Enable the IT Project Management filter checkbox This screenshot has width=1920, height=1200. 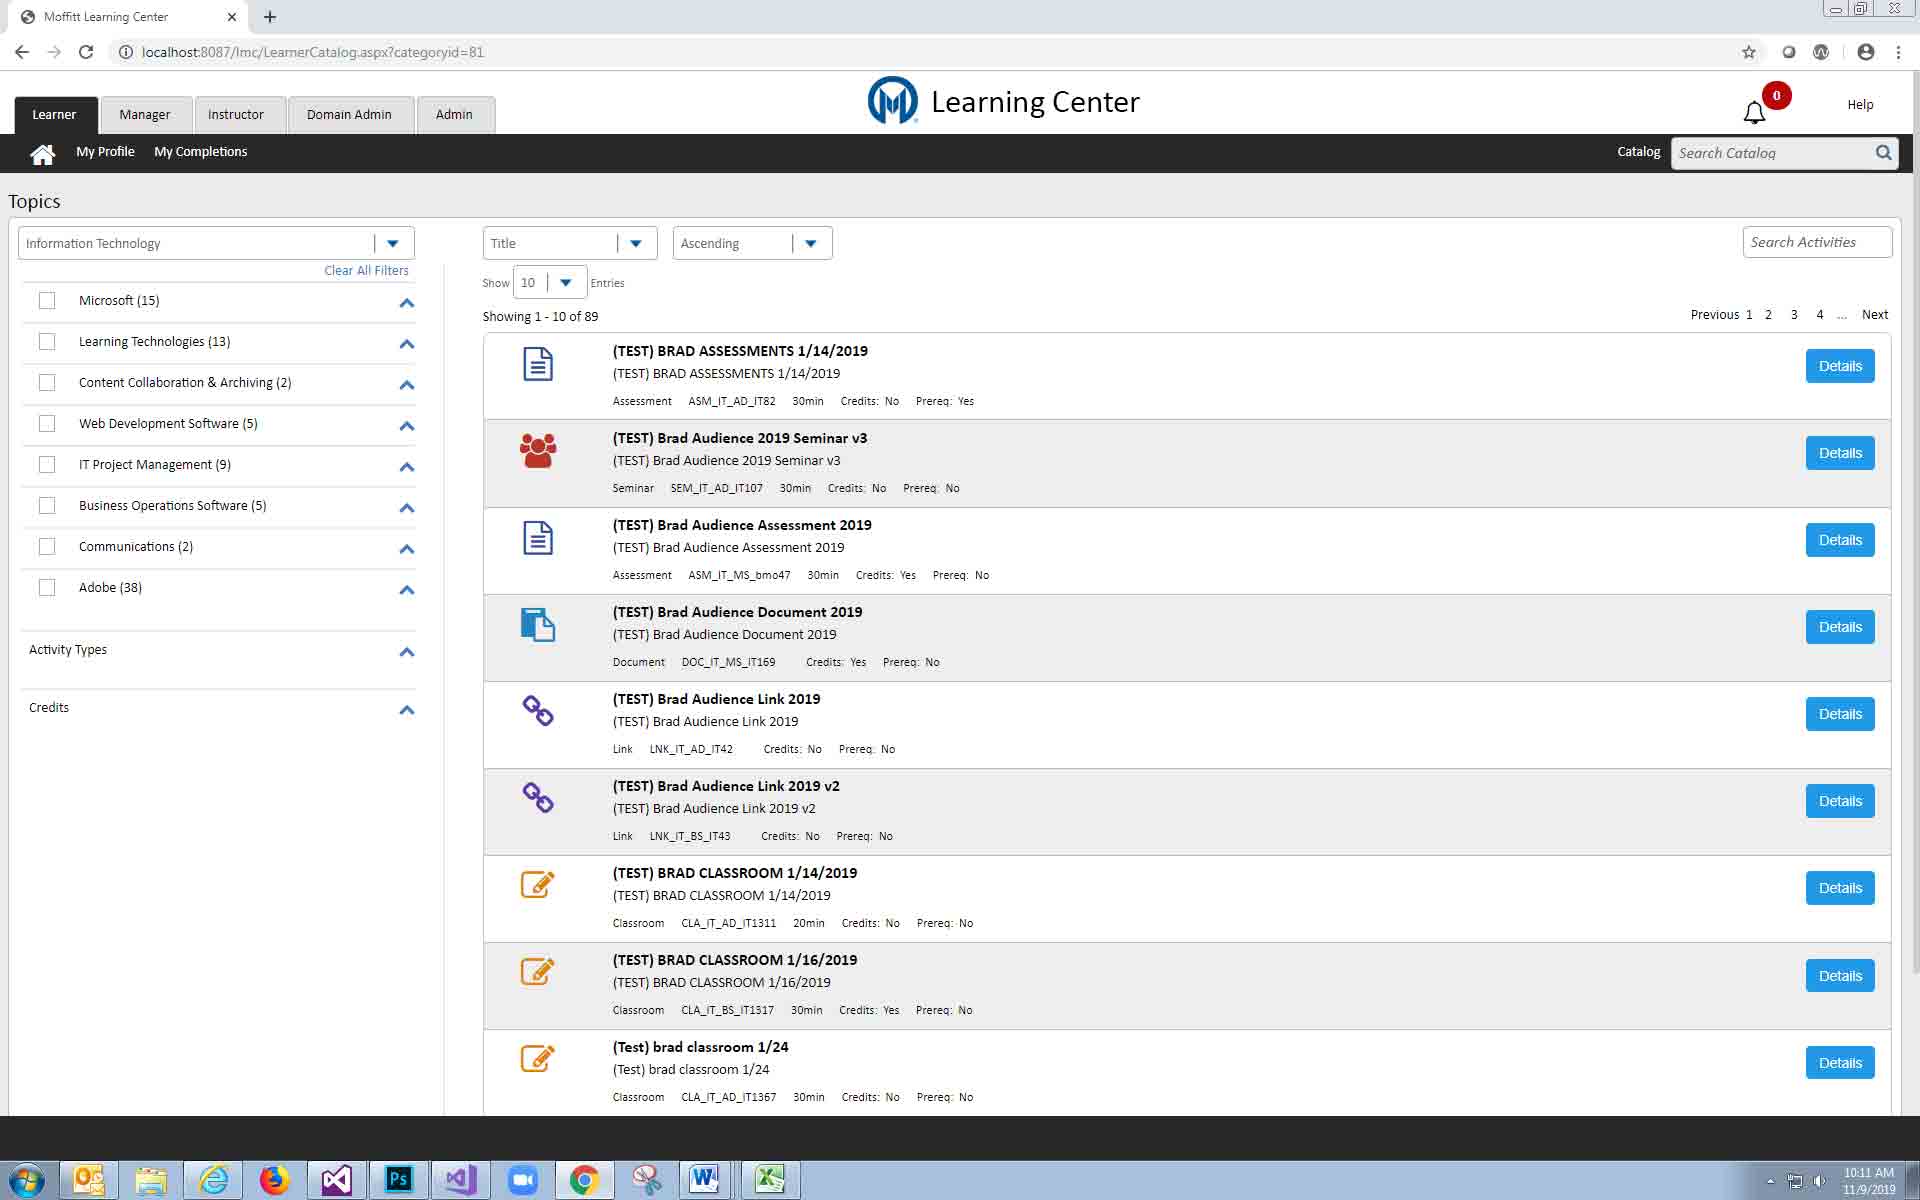point(47,465)
